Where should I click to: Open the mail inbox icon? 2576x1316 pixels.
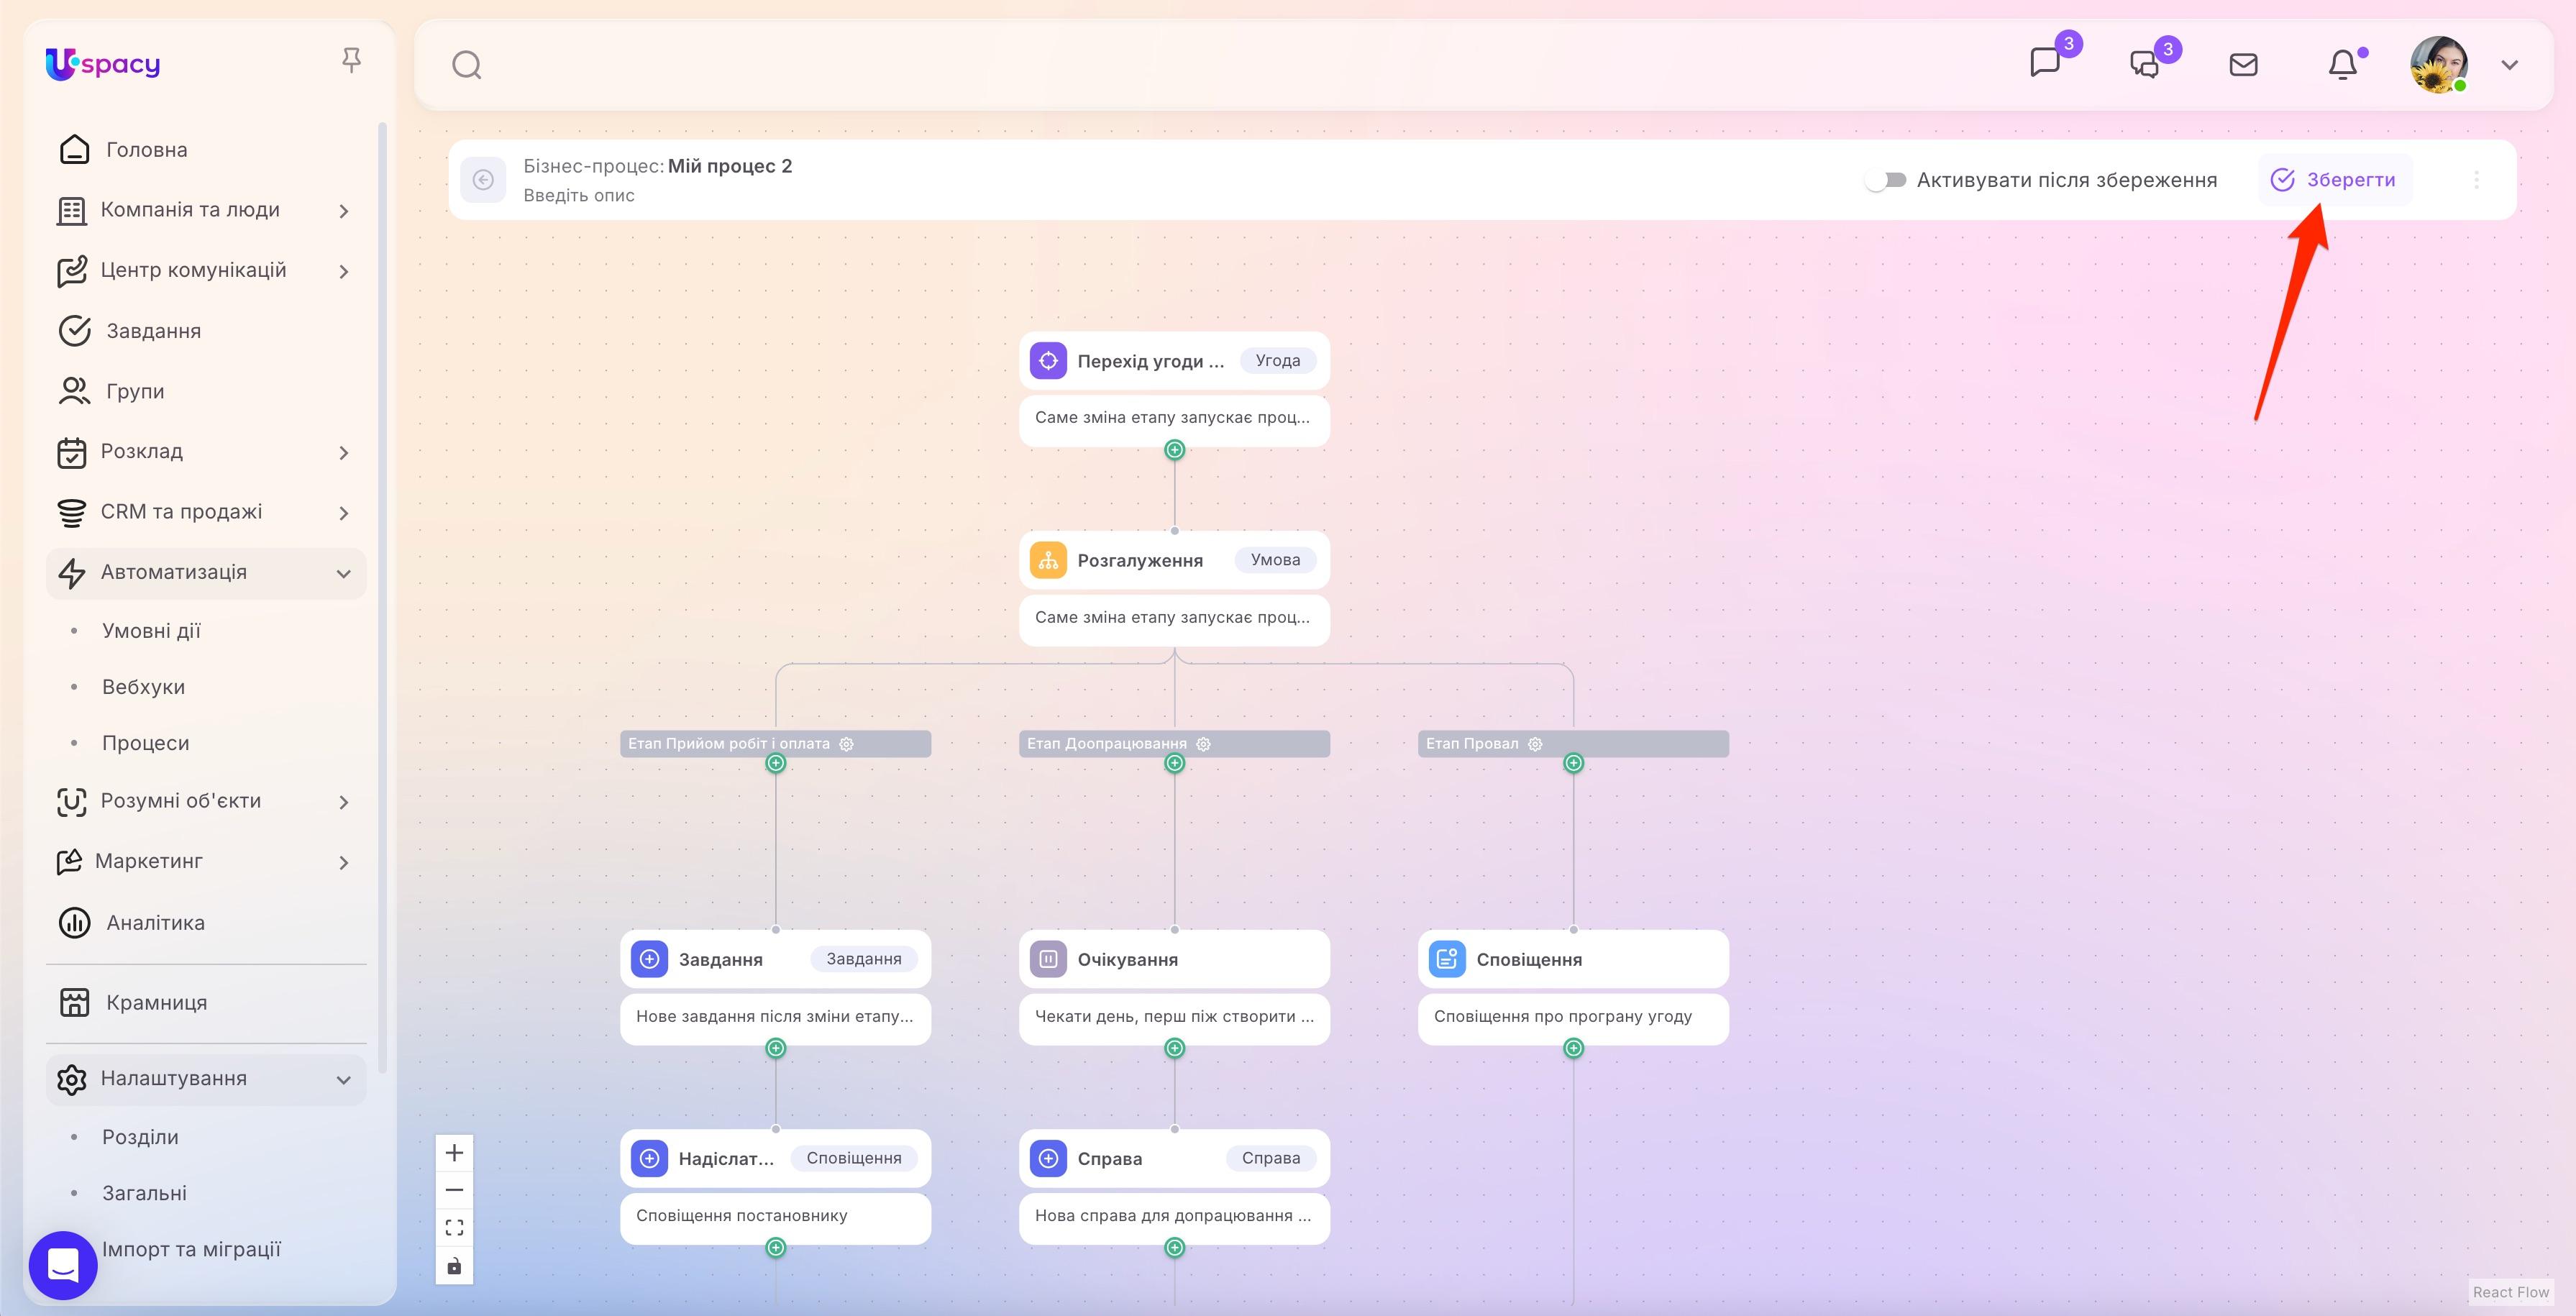pos(2243,64)
